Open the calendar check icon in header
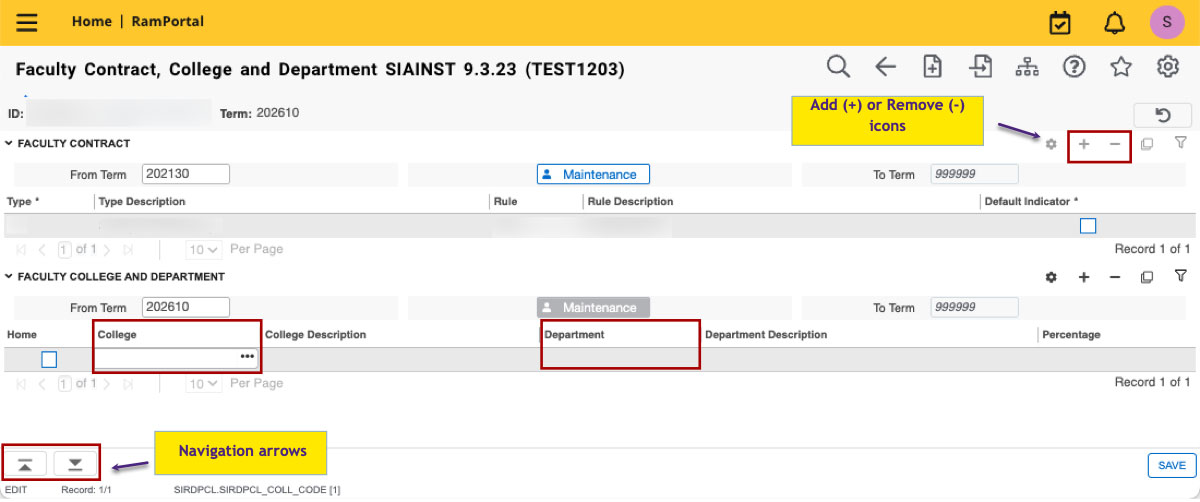The height and width of the screenshot is (502, 1200). coord(1061,22)
